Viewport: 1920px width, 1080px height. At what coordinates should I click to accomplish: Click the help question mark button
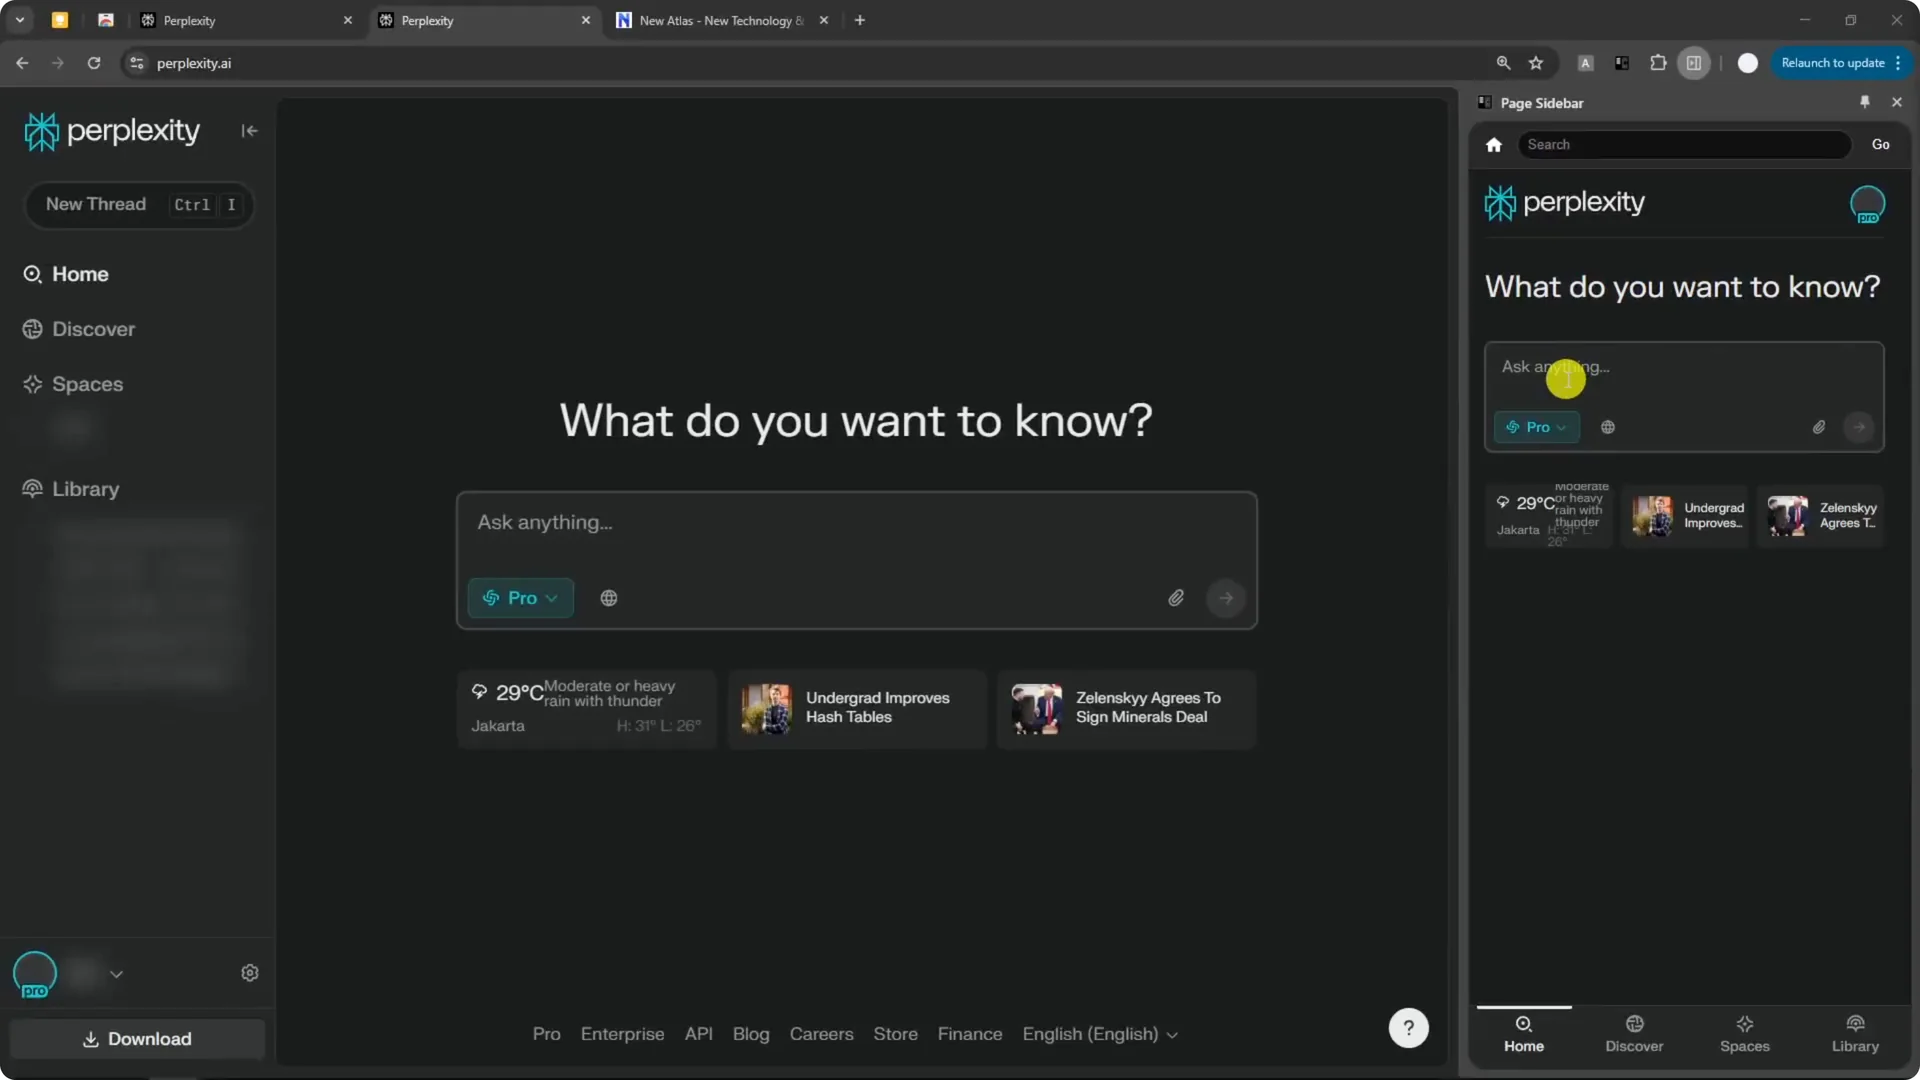(1408, 1028)
